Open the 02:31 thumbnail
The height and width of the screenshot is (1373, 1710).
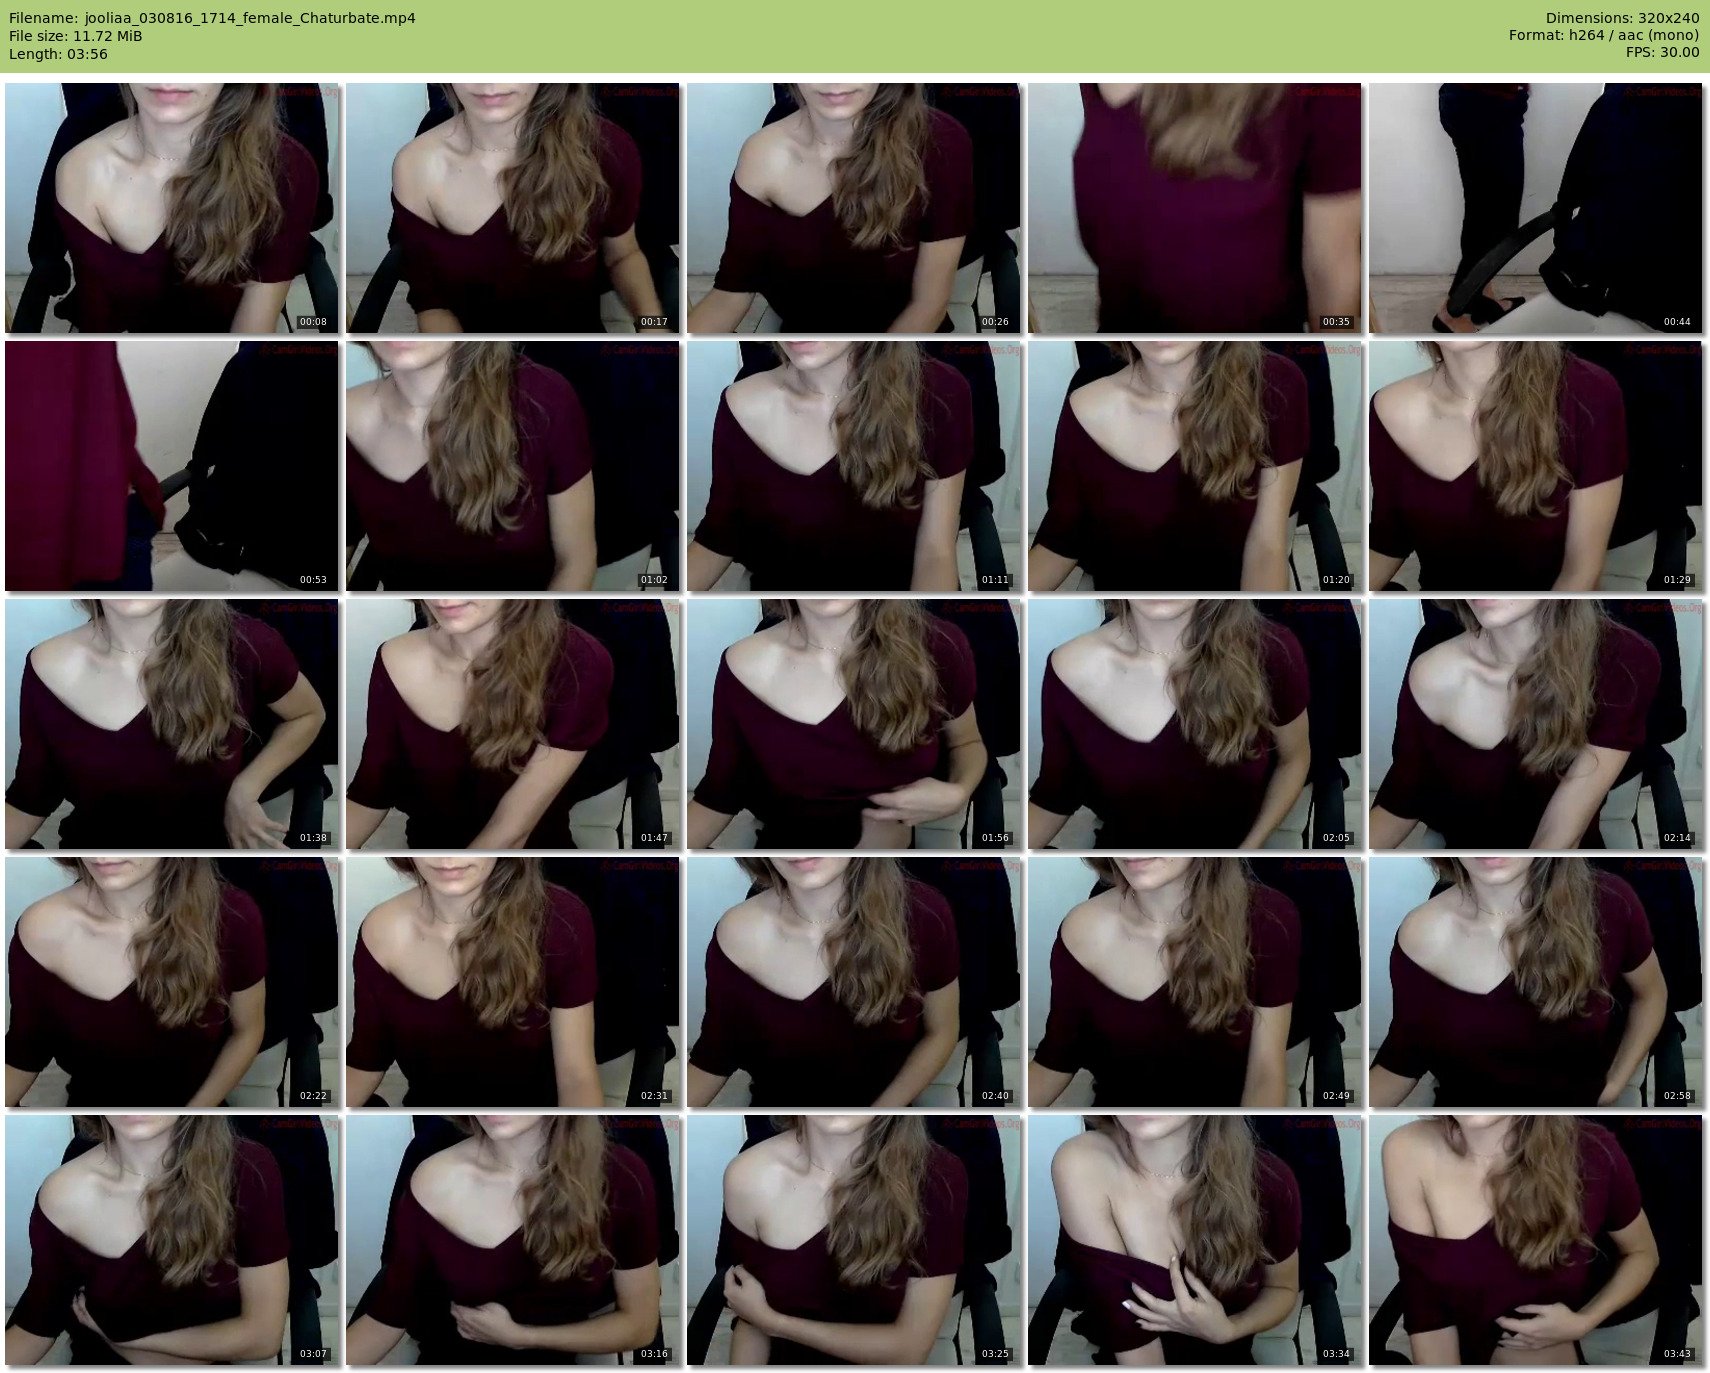coord(513,982)
